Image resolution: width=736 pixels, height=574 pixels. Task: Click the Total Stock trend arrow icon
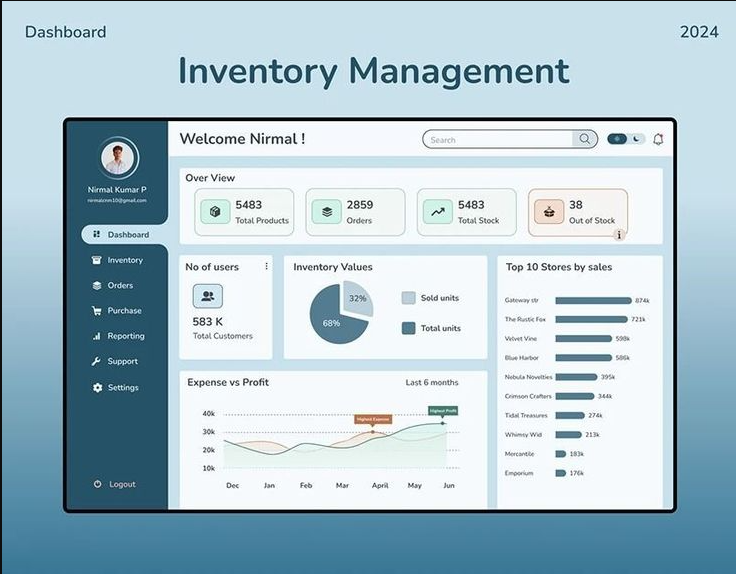point(437,212)
